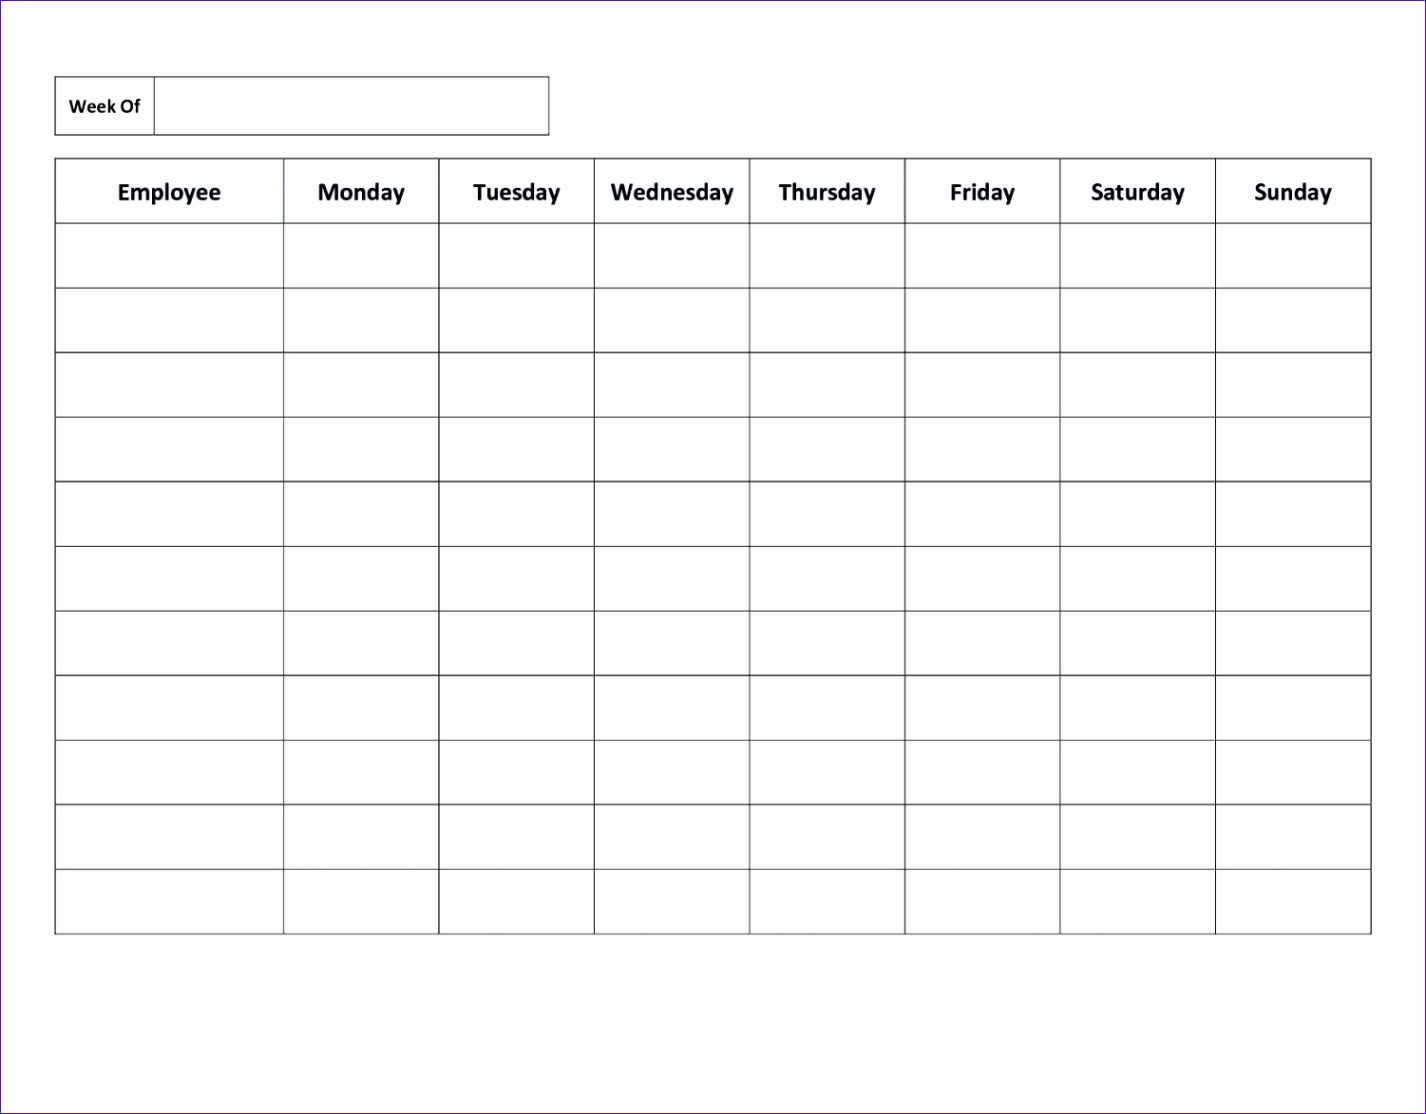Click the last row Thursday cell
This screenshot has height=1114, width=1426.
[827, 901]
